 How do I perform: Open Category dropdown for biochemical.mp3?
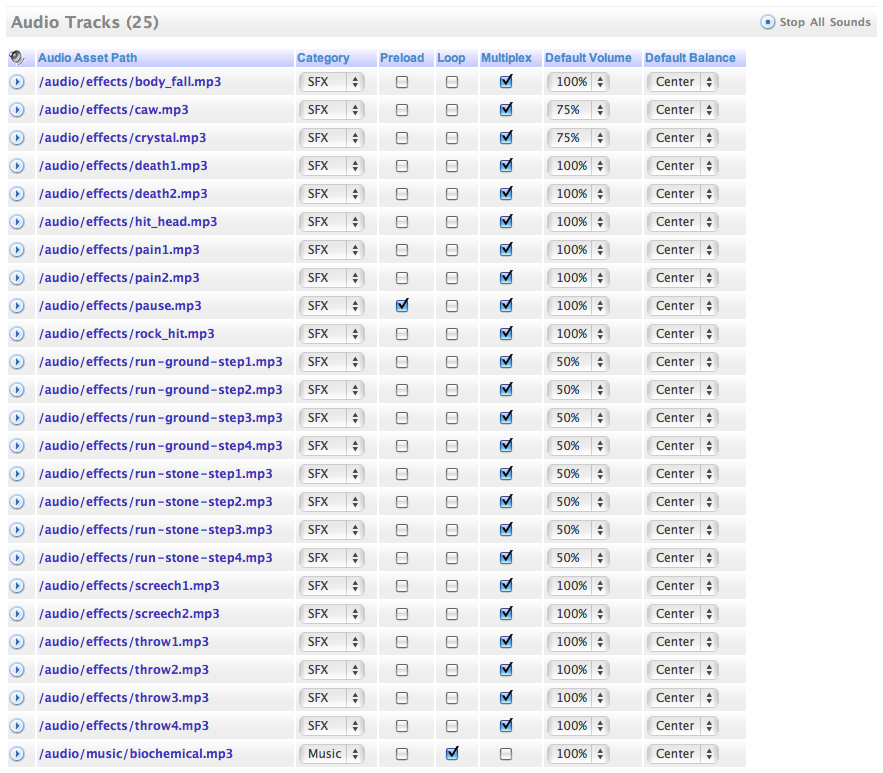tap(331, 754)
